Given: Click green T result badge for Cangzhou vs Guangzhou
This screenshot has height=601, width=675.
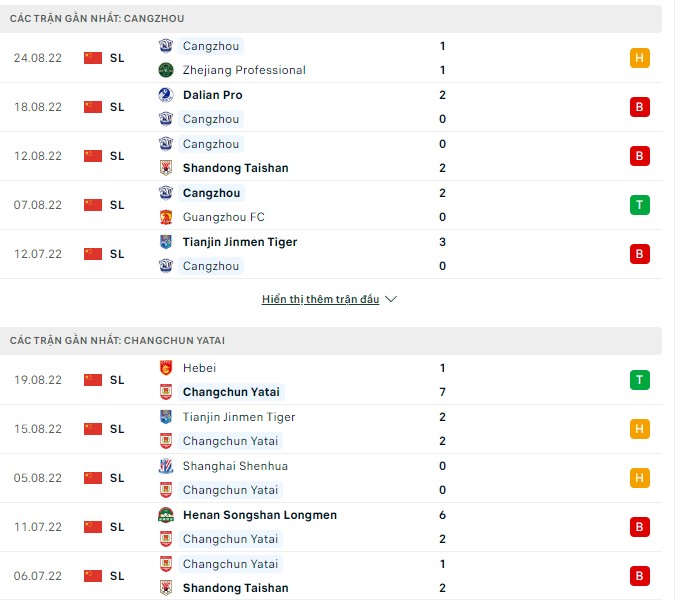Looking at the screenshot, I should tap(640, 205).
